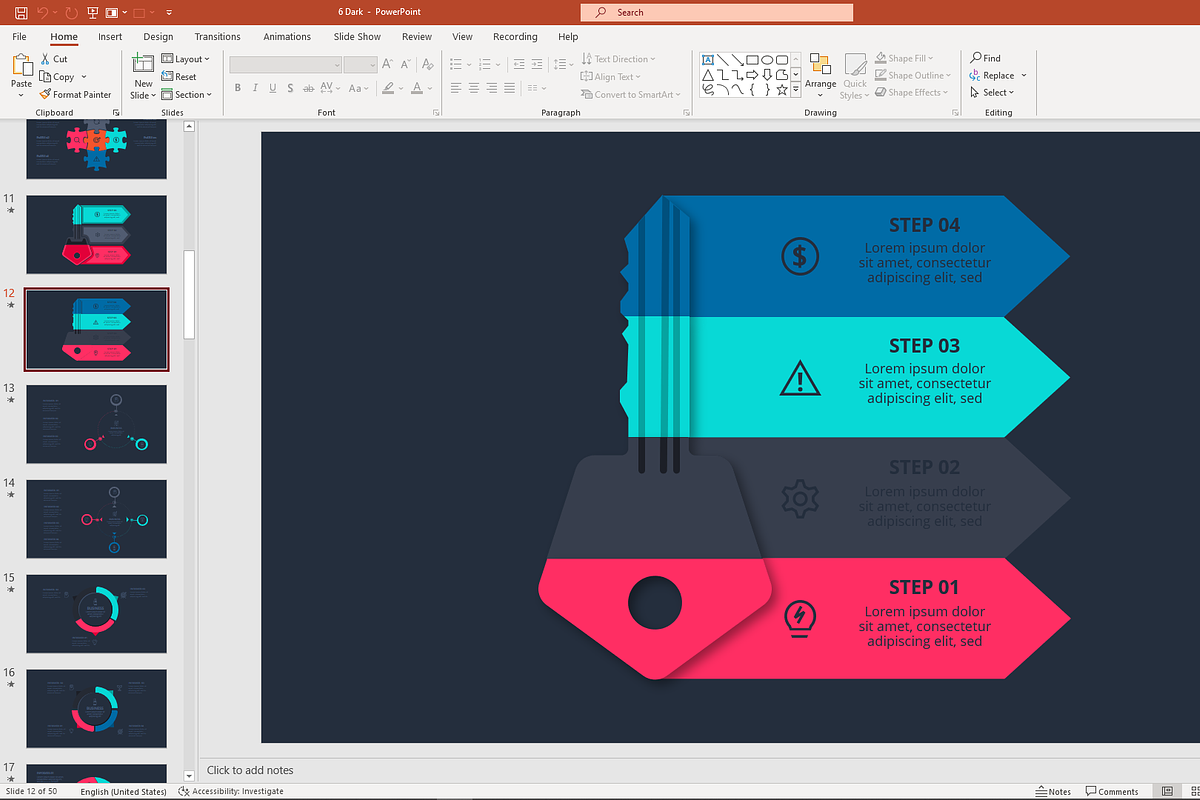Image resolution: width=1200 pixels, height=800 pixels.
Task: Click Accessibility: Investigate in status bar
Action: [x=231, y=791]
